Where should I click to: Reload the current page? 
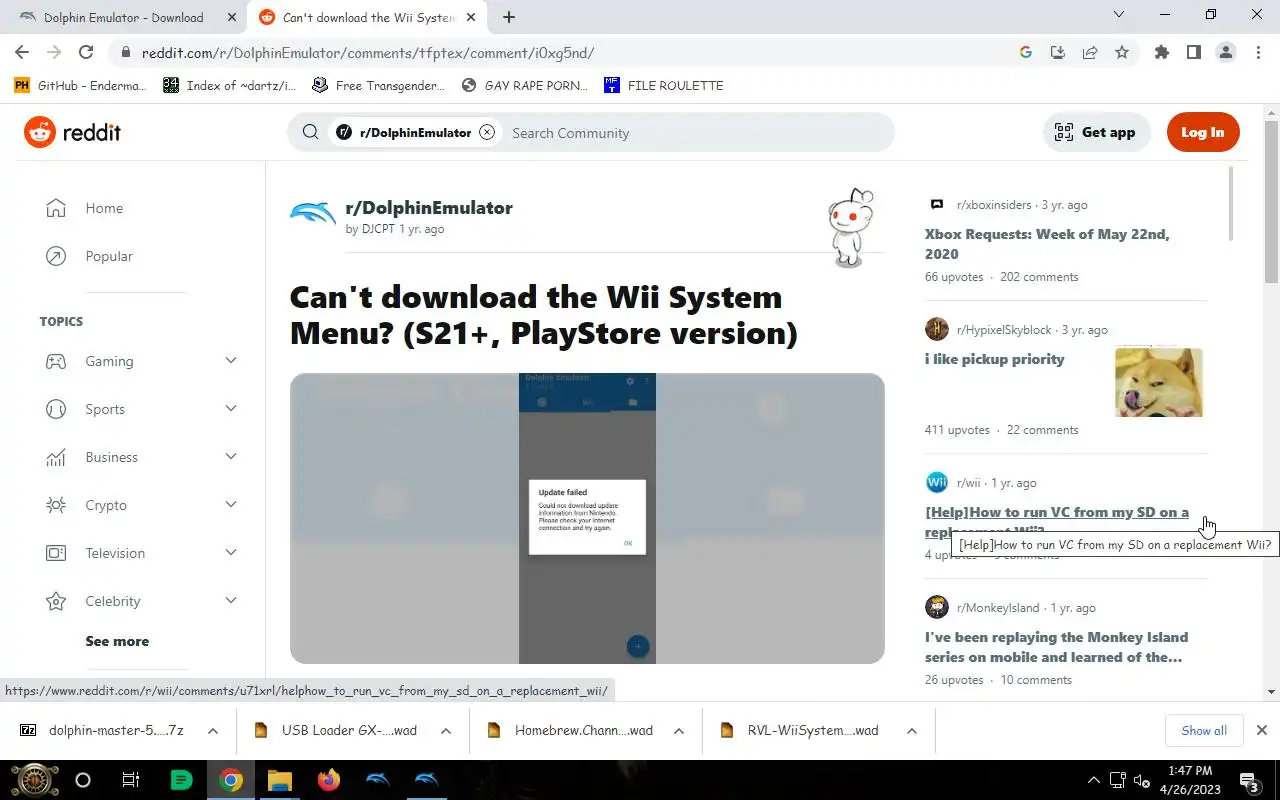tap(86, 52)
